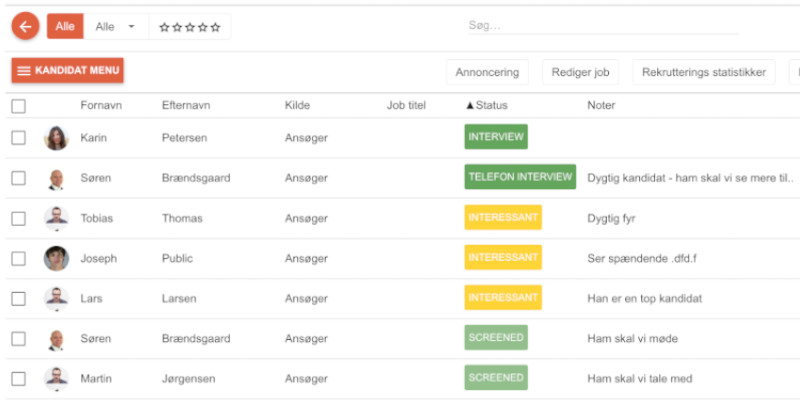Click the Annoncering button
The height and width of the screenshot is (400, 800).
pos(487,72)
